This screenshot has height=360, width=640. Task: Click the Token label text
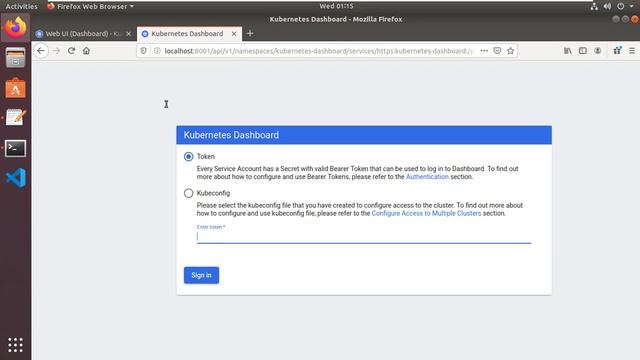(x=206, y=157)
